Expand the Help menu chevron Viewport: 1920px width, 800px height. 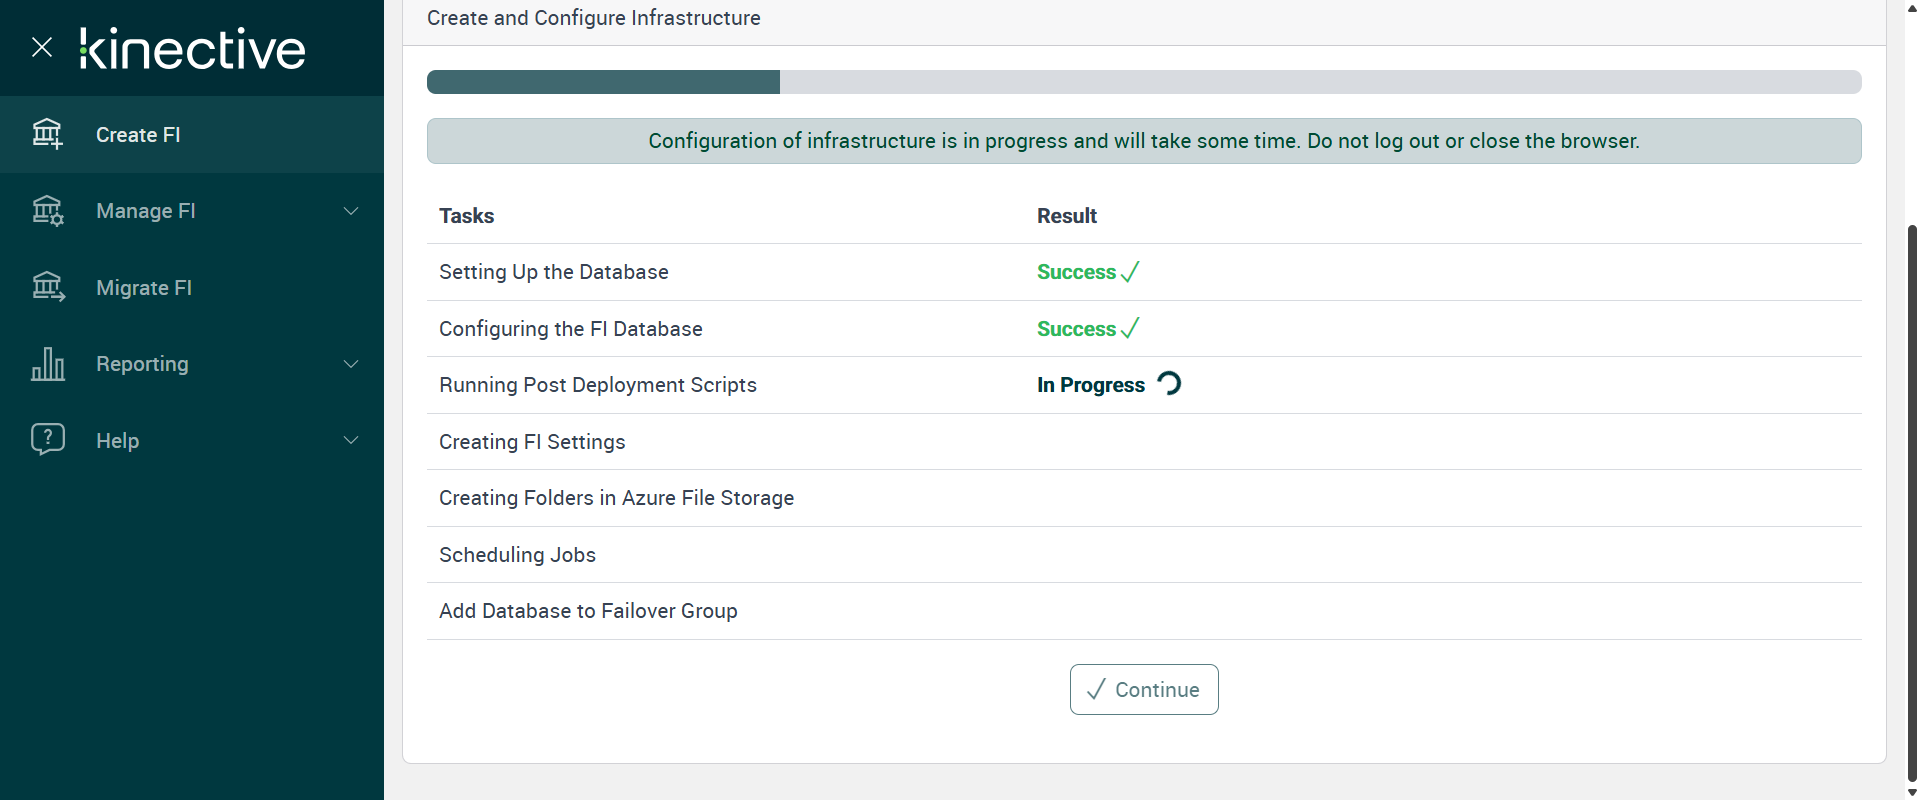351,440
